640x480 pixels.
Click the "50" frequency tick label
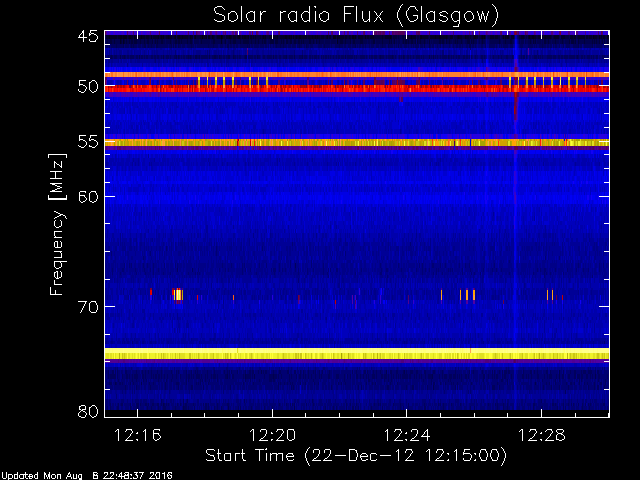point(88,87)
